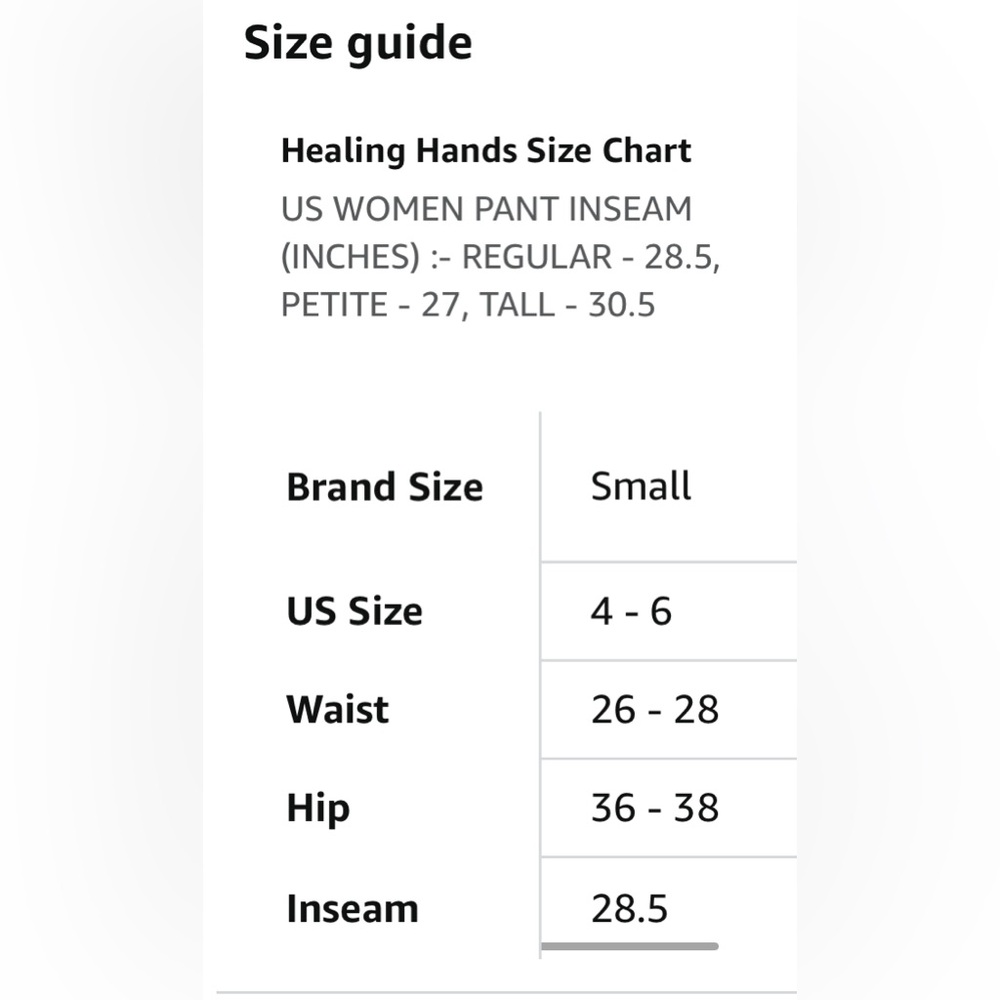Click the separator line under the Small cell
Screen dimensions: 1000x1000
(668, 562)
